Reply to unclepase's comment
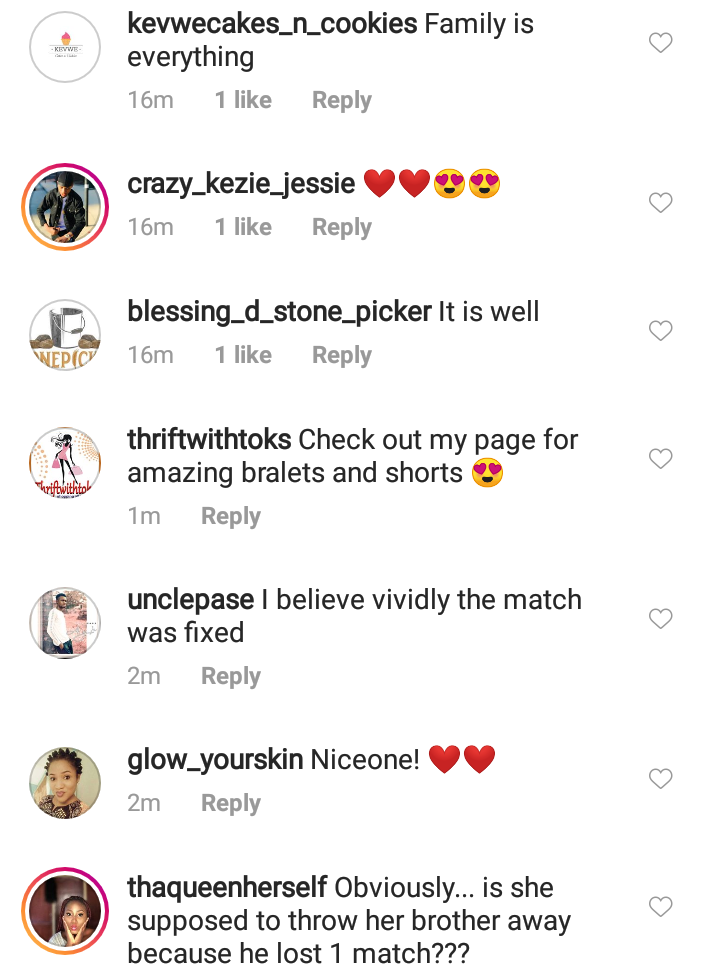 (x=230, y=676)
